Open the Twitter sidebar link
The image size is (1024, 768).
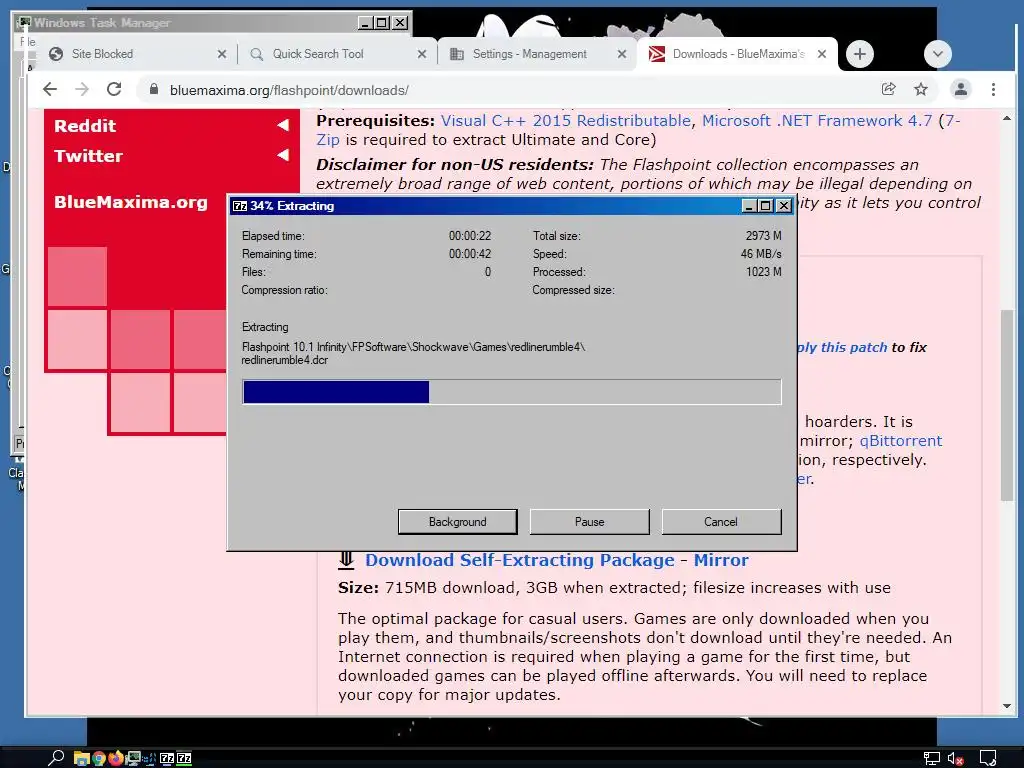88,155
